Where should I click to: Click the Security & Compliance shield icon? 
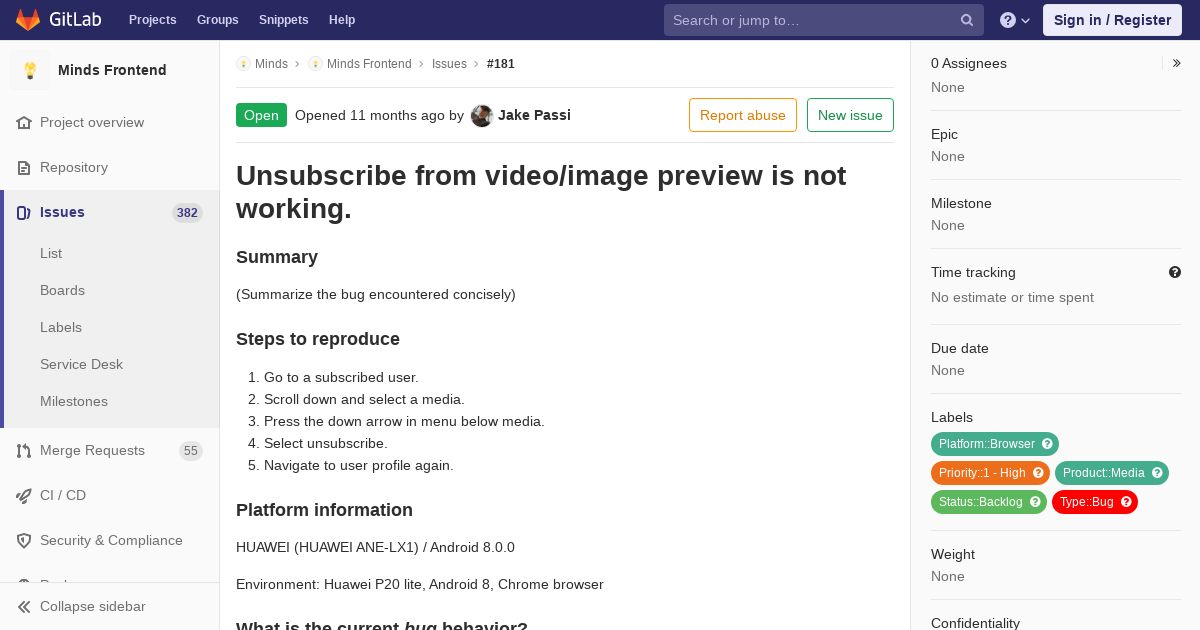pos(24,541)
